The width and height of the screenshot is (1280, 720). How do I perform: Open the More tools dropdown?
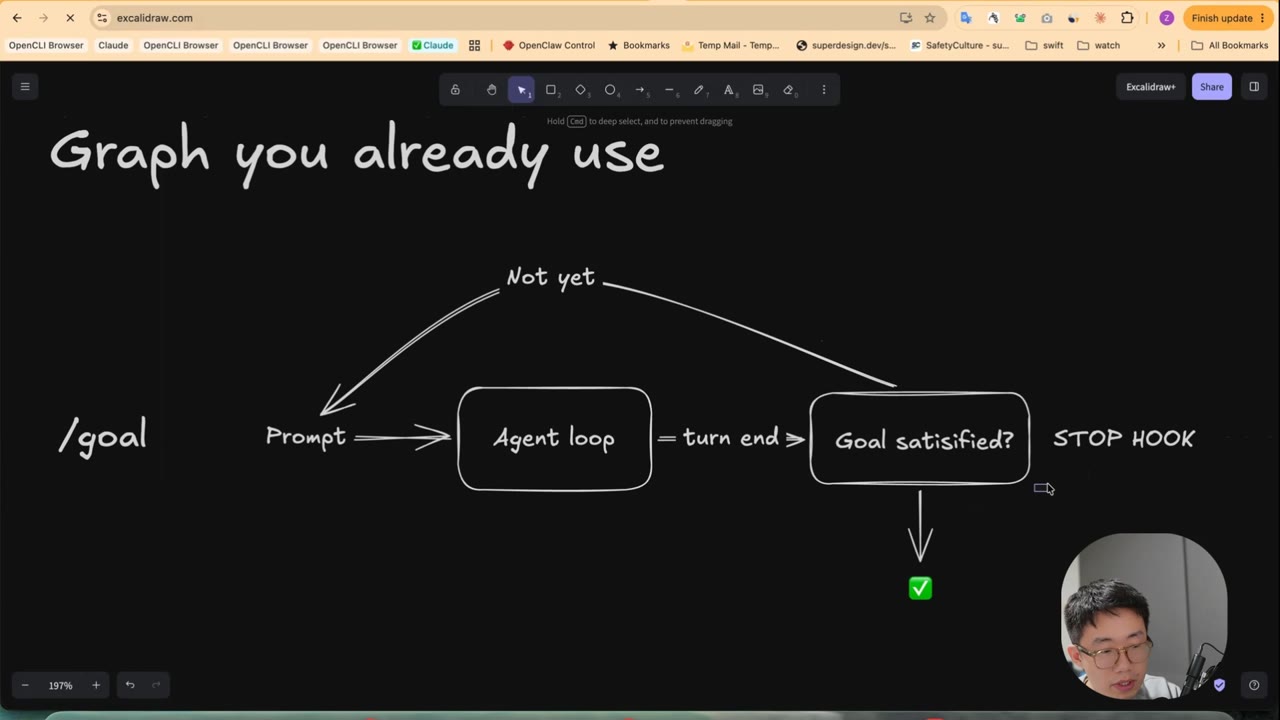pyautogui.click(x=824, y=89)
